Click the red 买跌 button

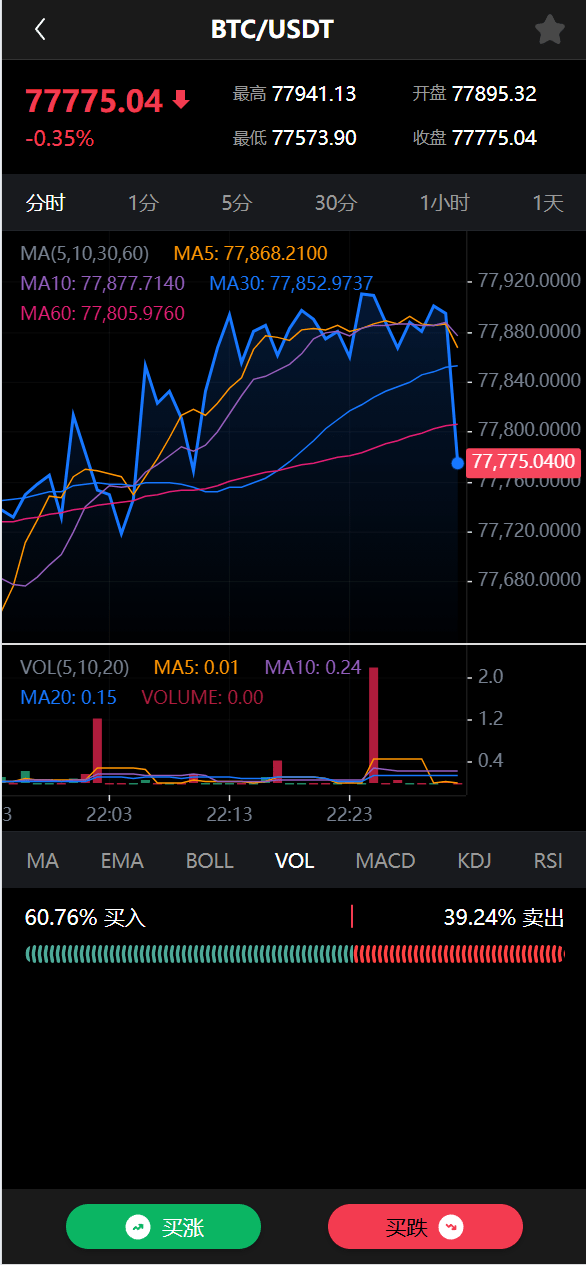pyautogui.click(x=425, y=1227)
